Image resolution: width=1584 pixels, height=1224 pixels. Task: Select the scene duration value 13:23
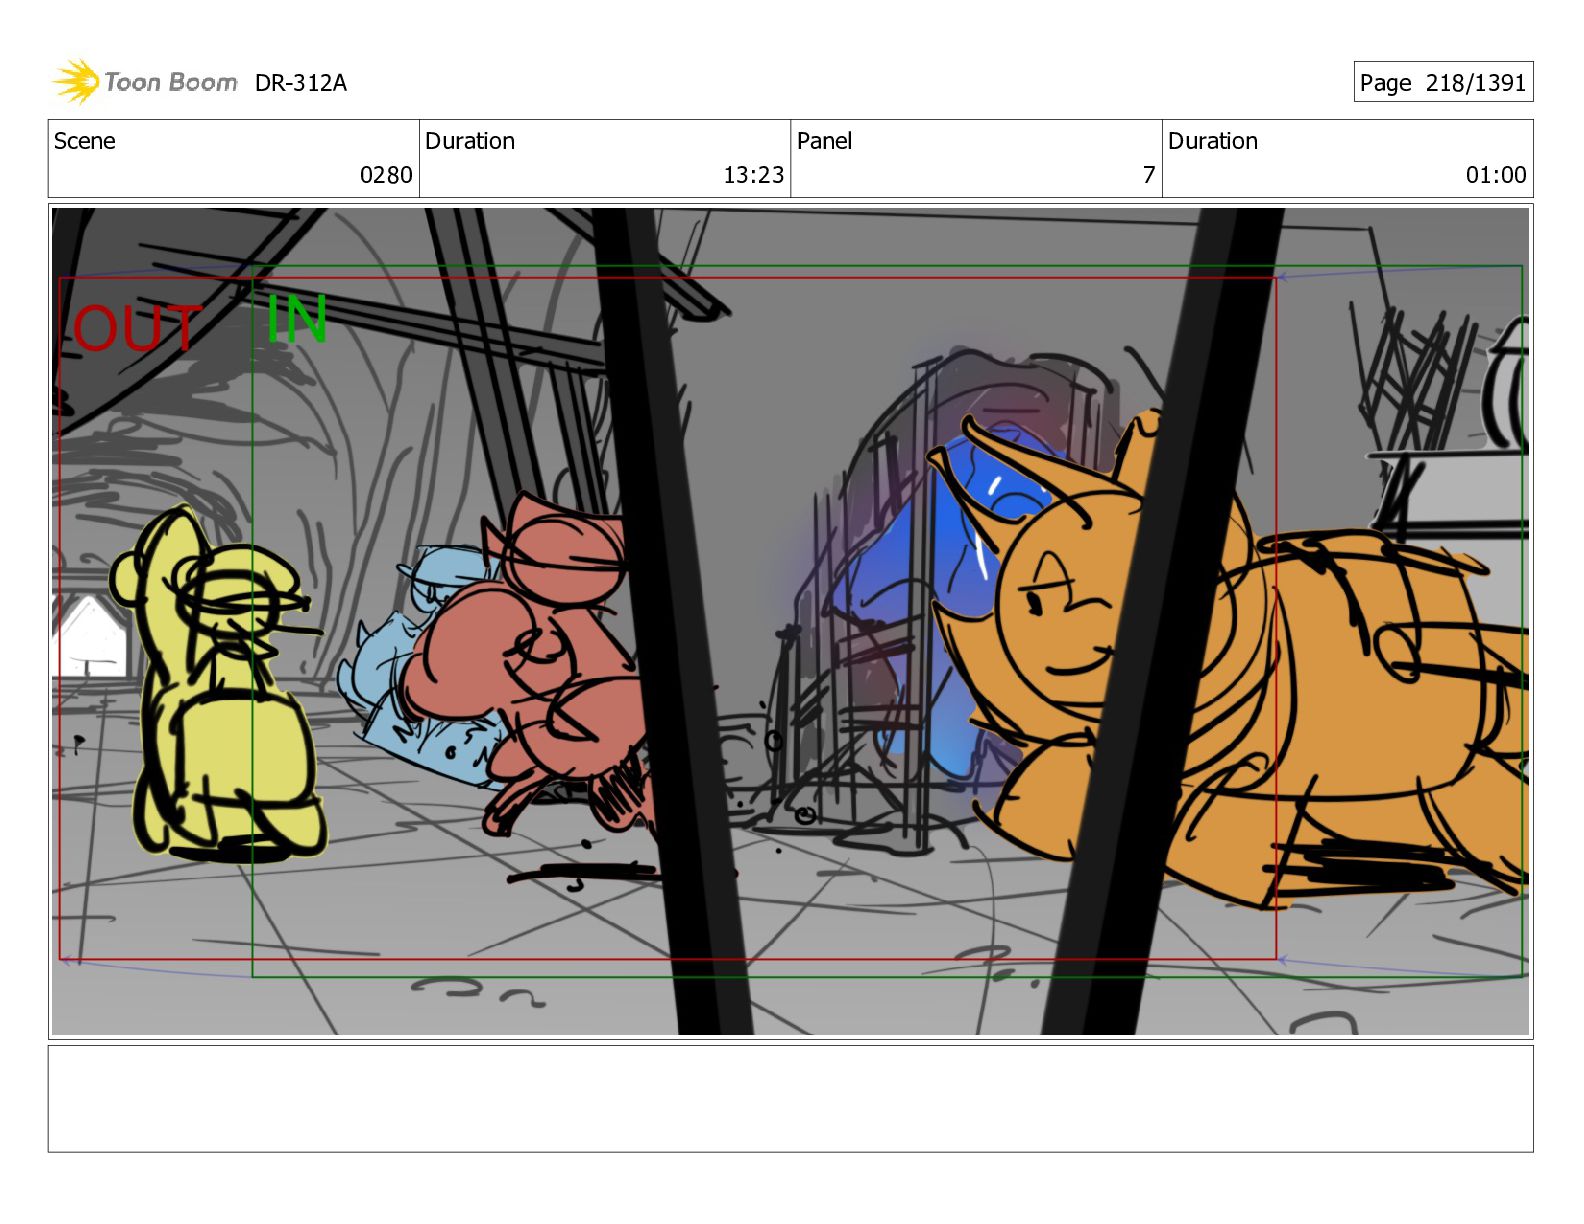pos(754,175)
